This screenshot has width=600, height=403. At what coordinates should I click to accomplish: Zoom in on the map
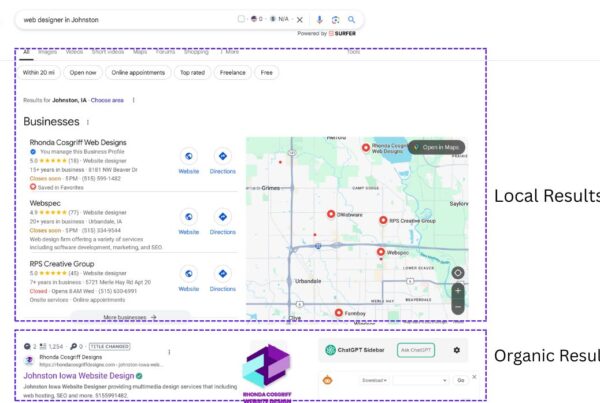tap(458, 290)
